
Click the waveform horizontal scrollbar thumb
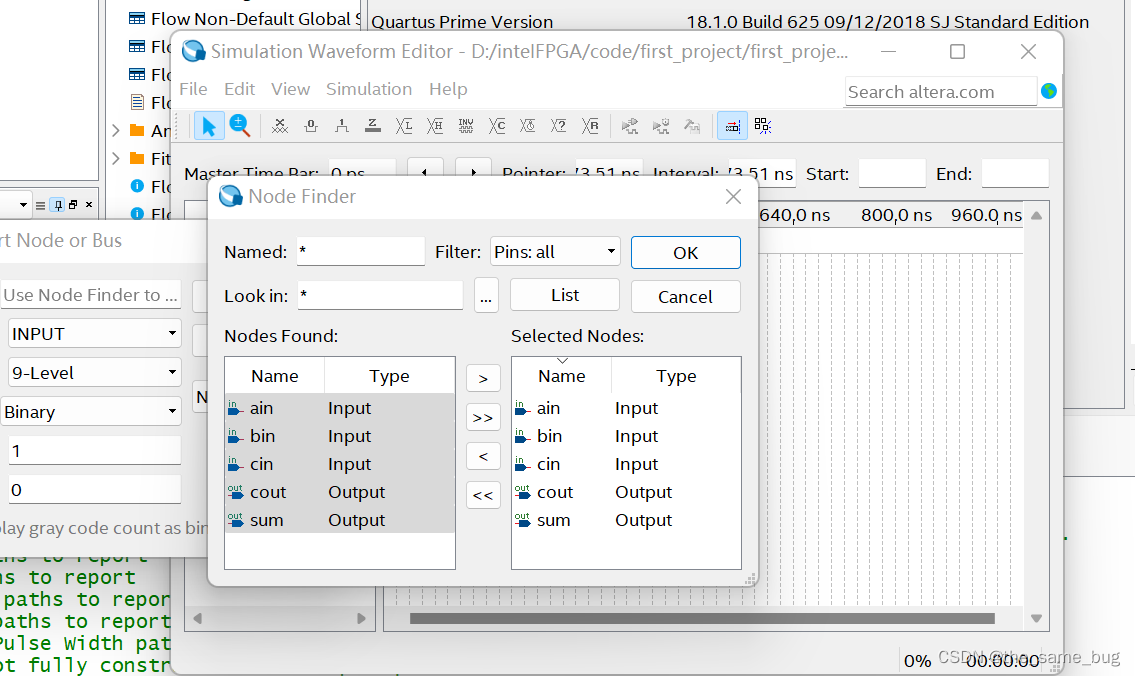click(x=701, y=618)
